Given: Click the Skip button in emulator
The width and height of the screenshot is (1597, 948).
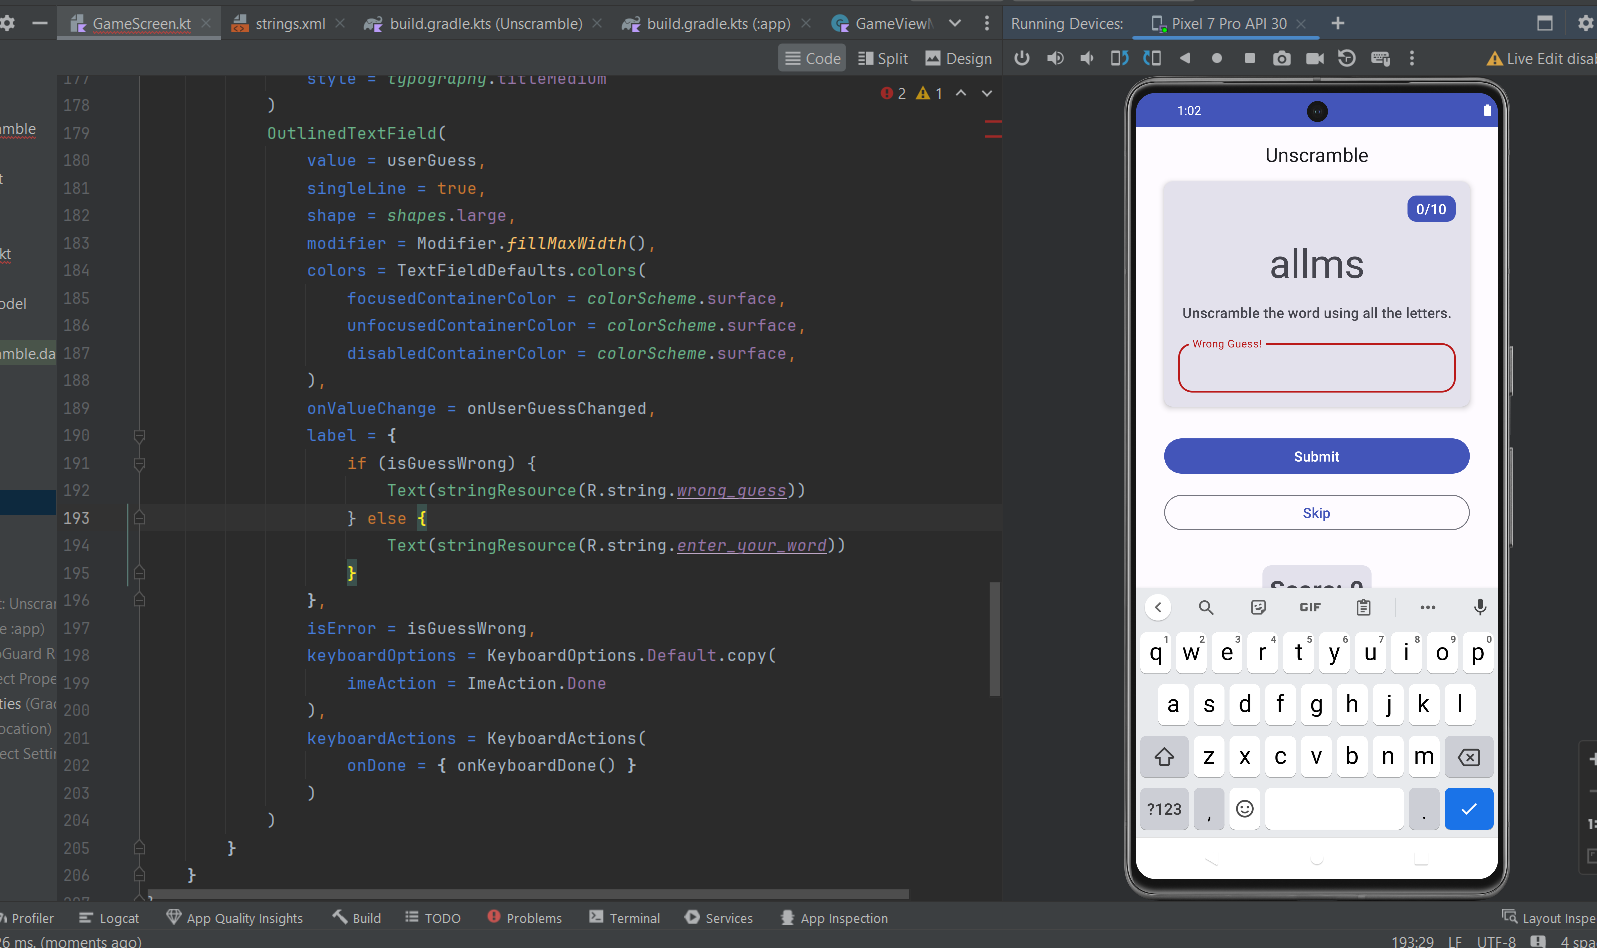Looking at the screenshot, I should coord(1316,513).
